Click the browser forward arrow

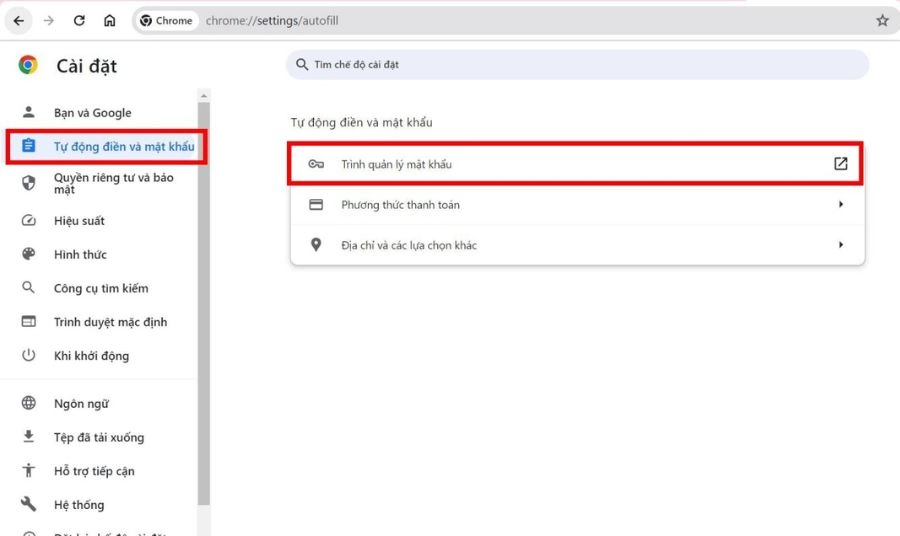[x=49, y=21]
